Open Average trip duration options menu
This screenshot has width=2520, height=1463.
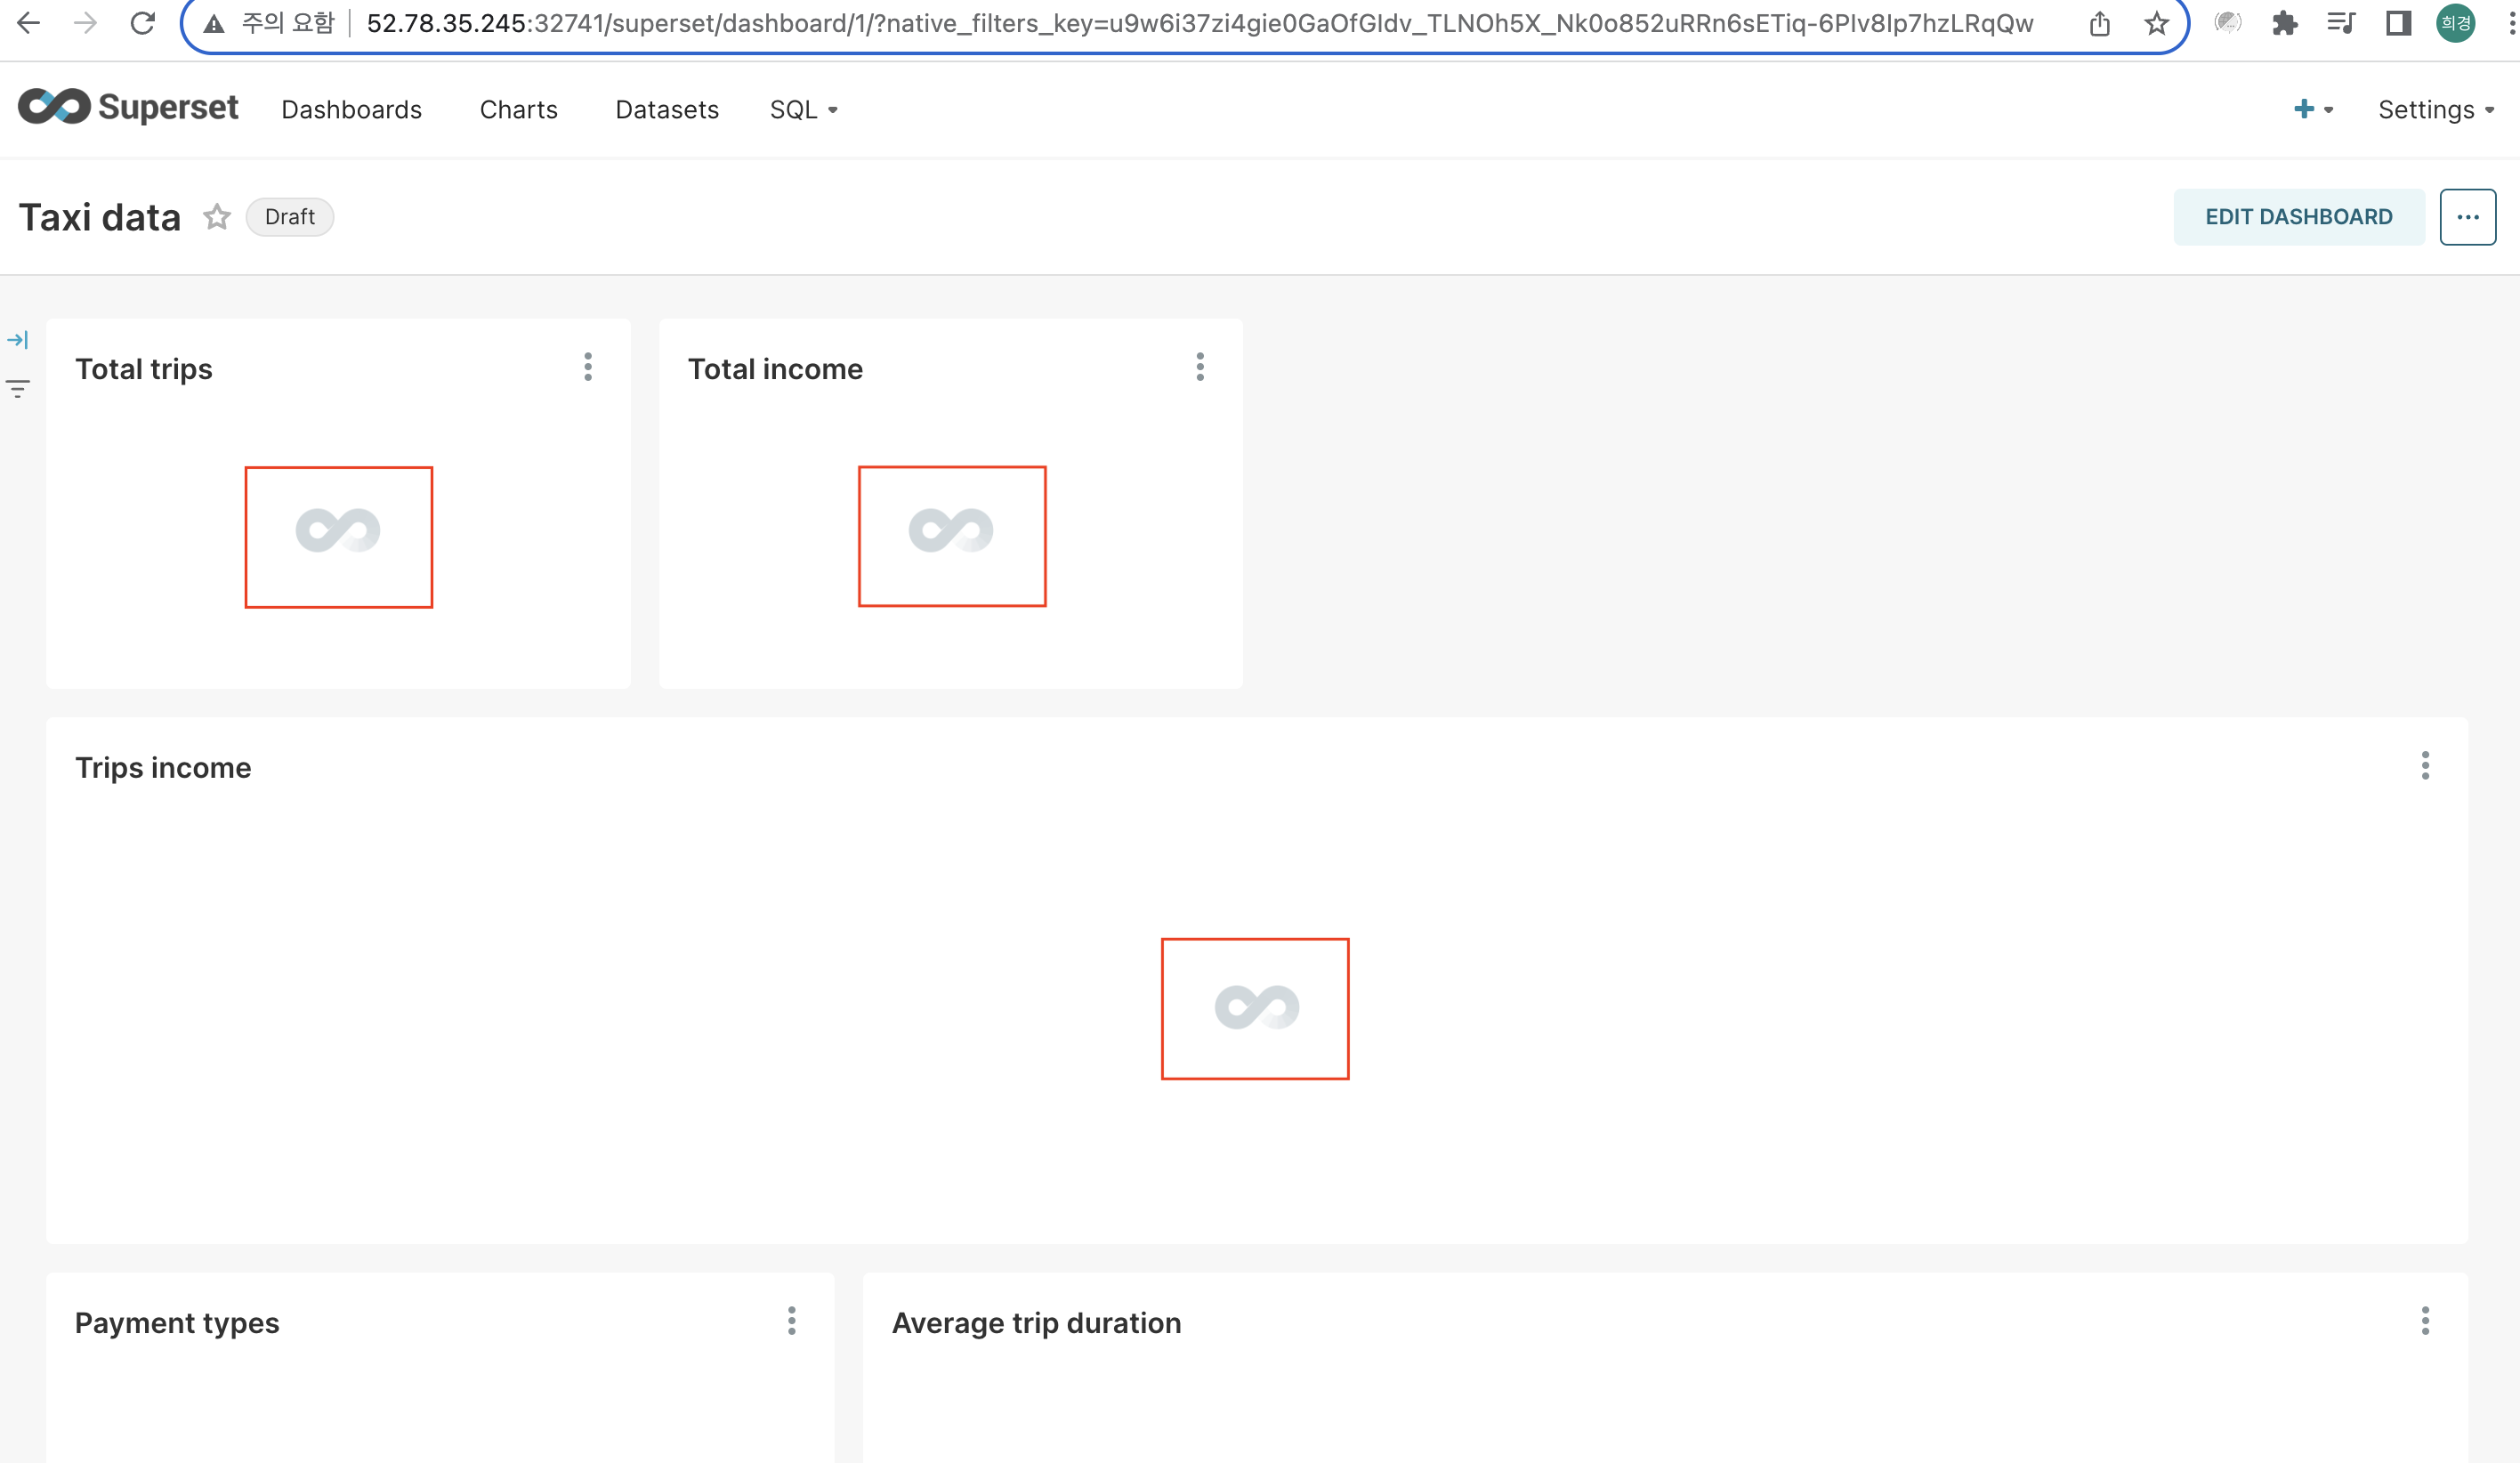[x=2425, y=1321]
